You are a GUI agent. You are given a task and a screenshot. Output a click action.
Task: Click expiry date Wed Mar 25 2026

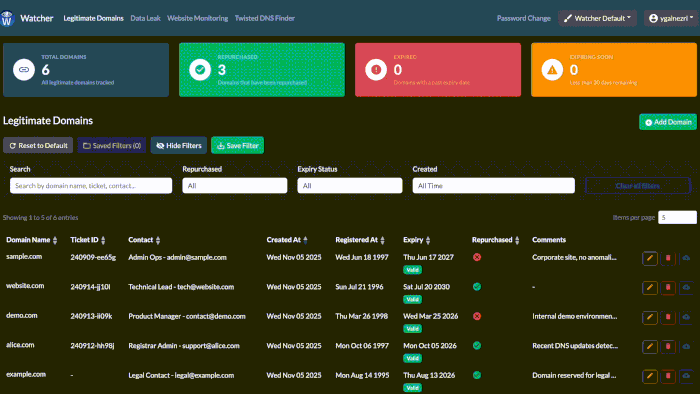(430, 316)
